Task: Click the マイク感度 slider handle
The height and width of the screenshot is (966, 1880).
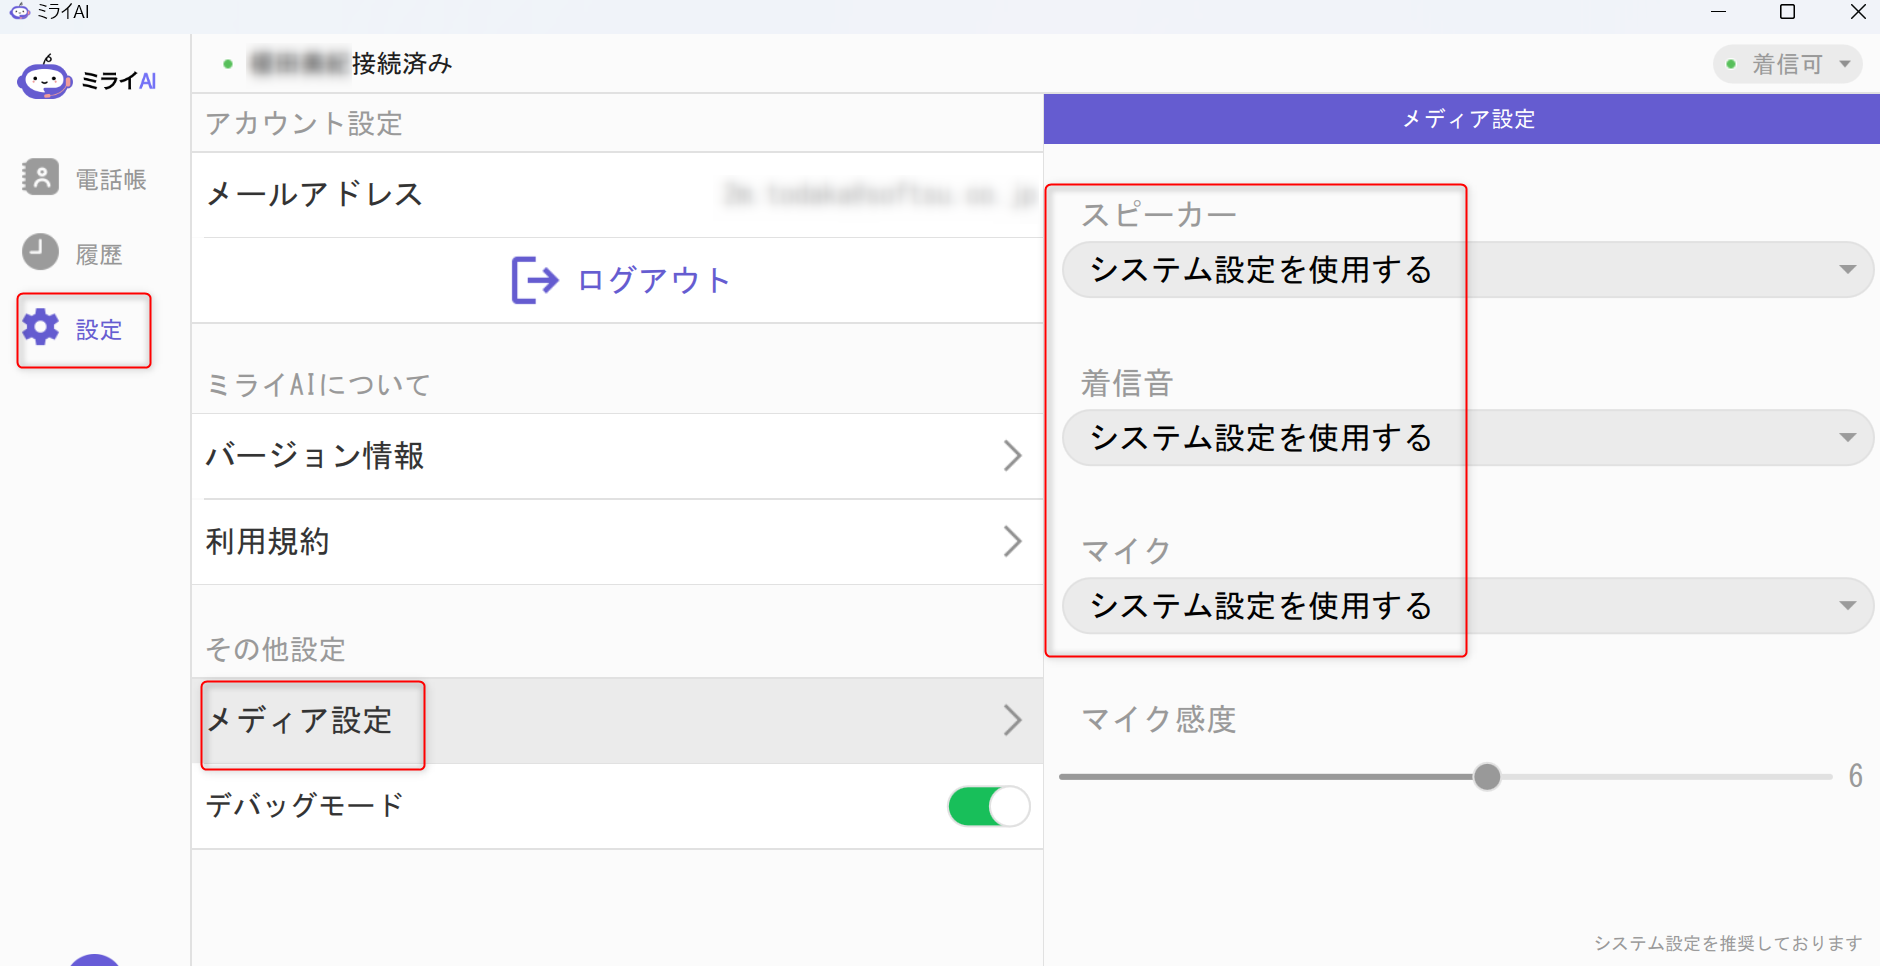Action: pyautogui.click(x=1487, y=777)
